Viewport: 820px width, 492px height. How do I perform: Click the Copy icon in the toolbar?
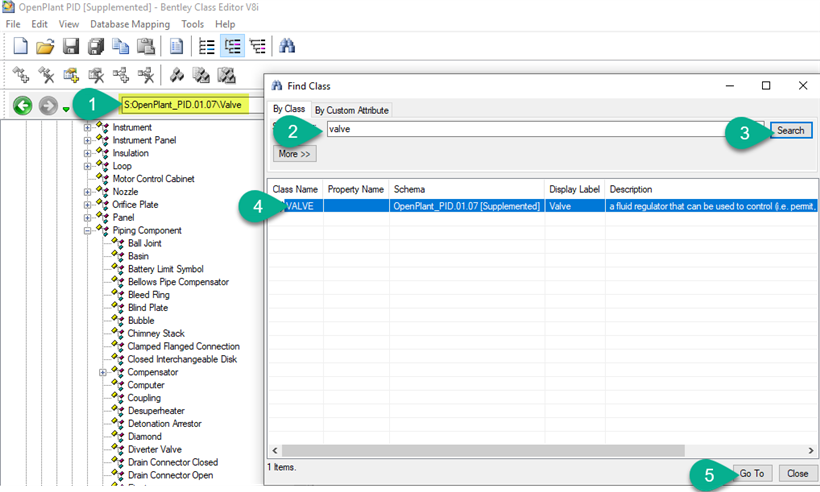[x=121, y=47]
